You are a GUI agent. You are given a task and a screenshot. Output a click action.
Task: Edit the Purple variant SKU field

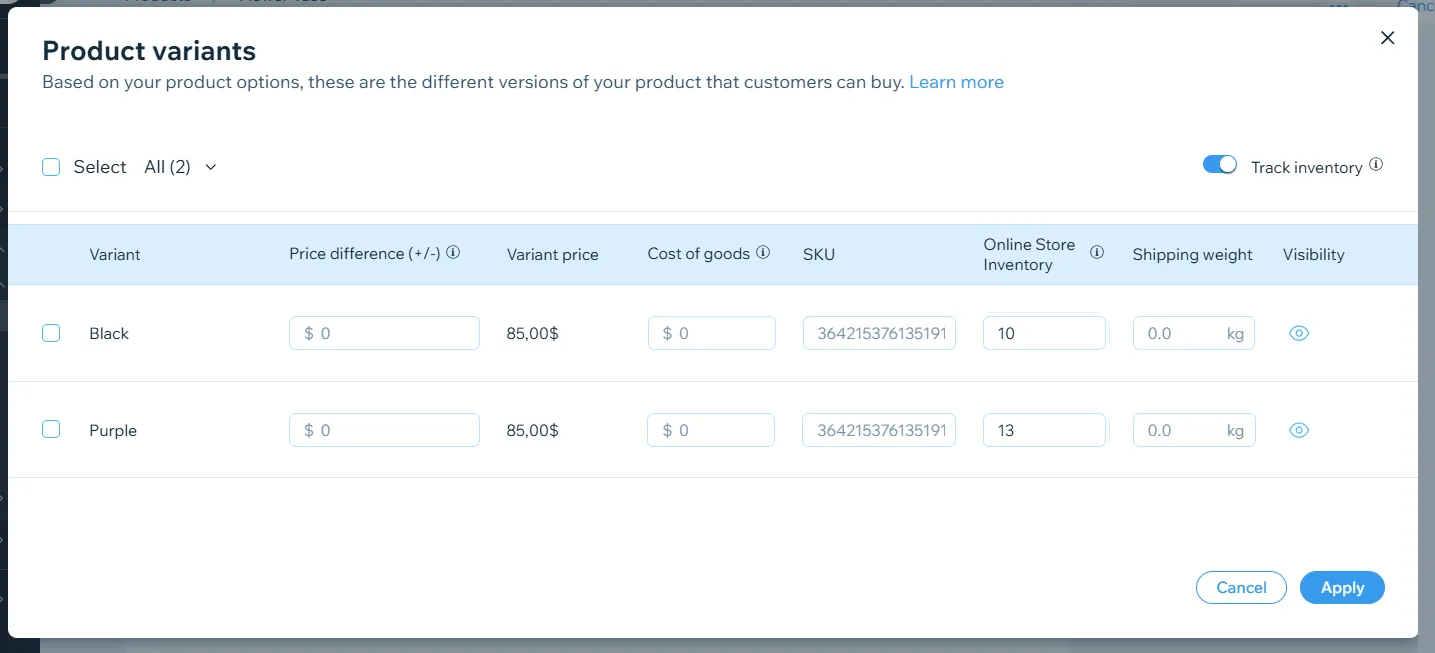879,430
